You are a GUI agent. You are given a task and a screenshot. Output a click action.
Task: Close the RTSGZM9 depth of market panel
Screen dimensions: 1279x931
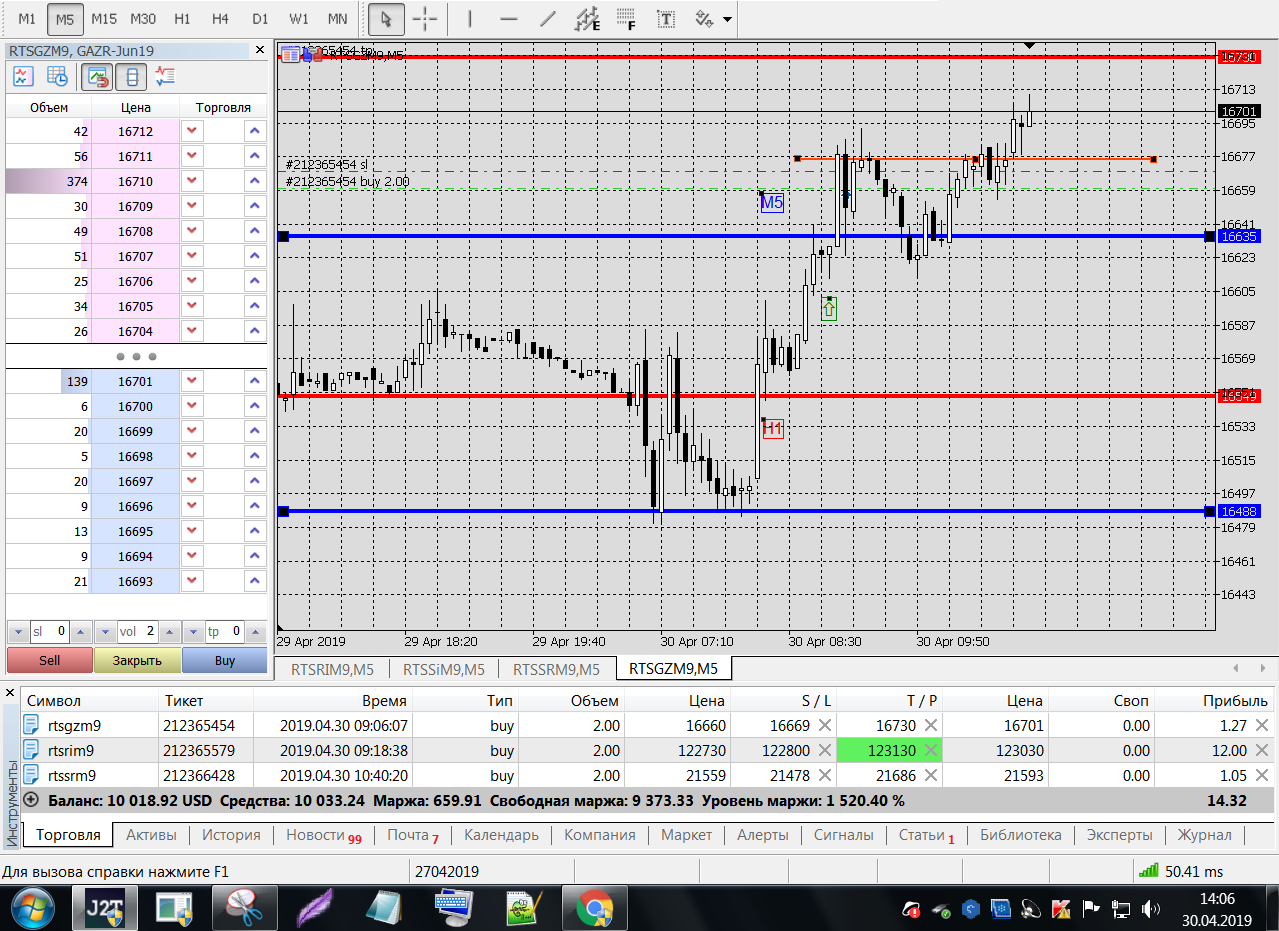260,49
